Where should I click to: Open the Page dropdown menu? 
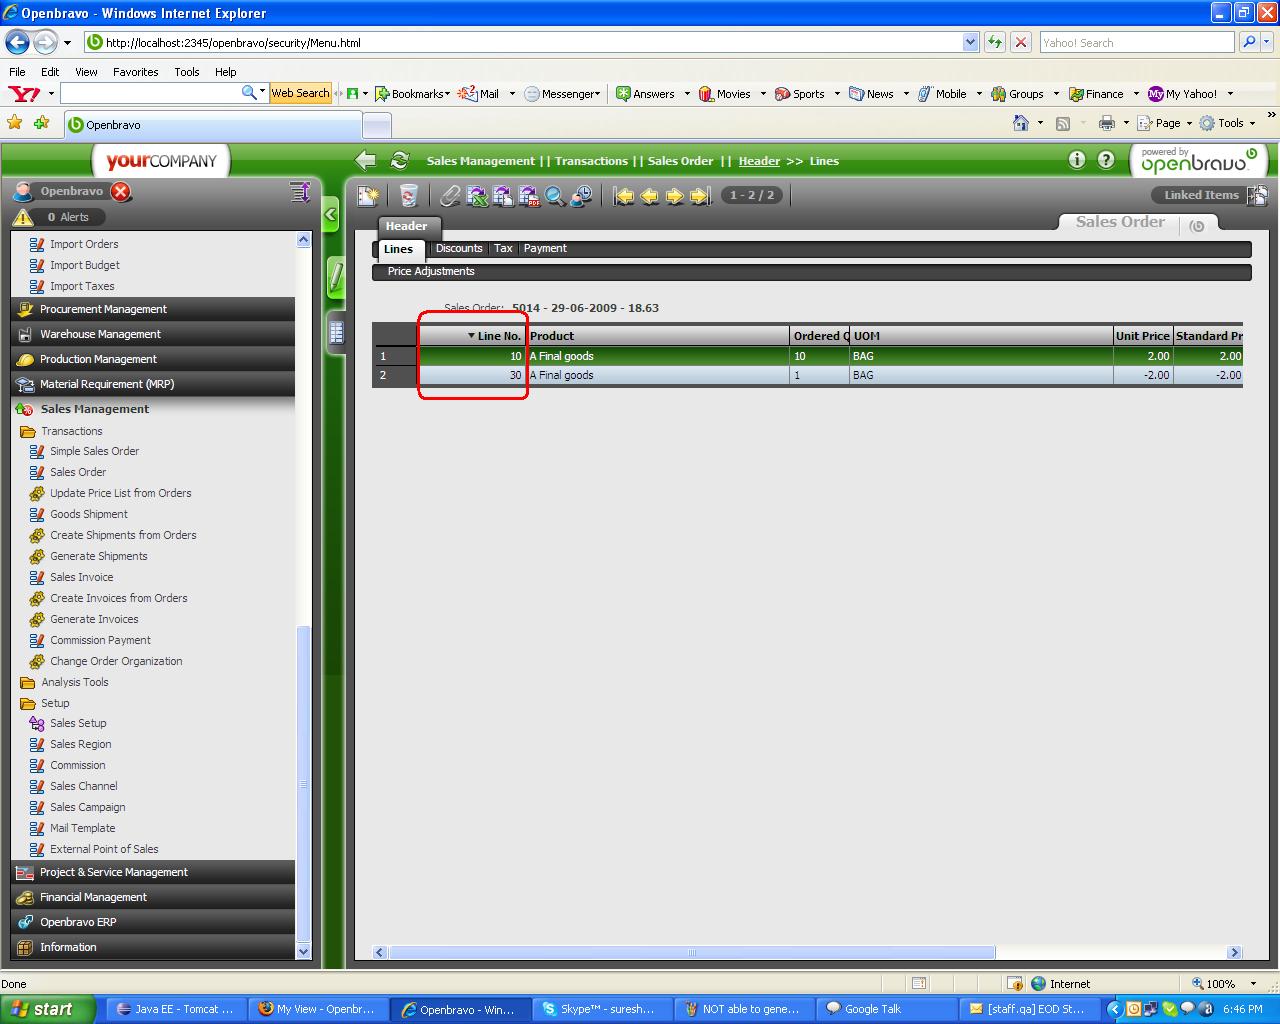(x=1165, y=123)
